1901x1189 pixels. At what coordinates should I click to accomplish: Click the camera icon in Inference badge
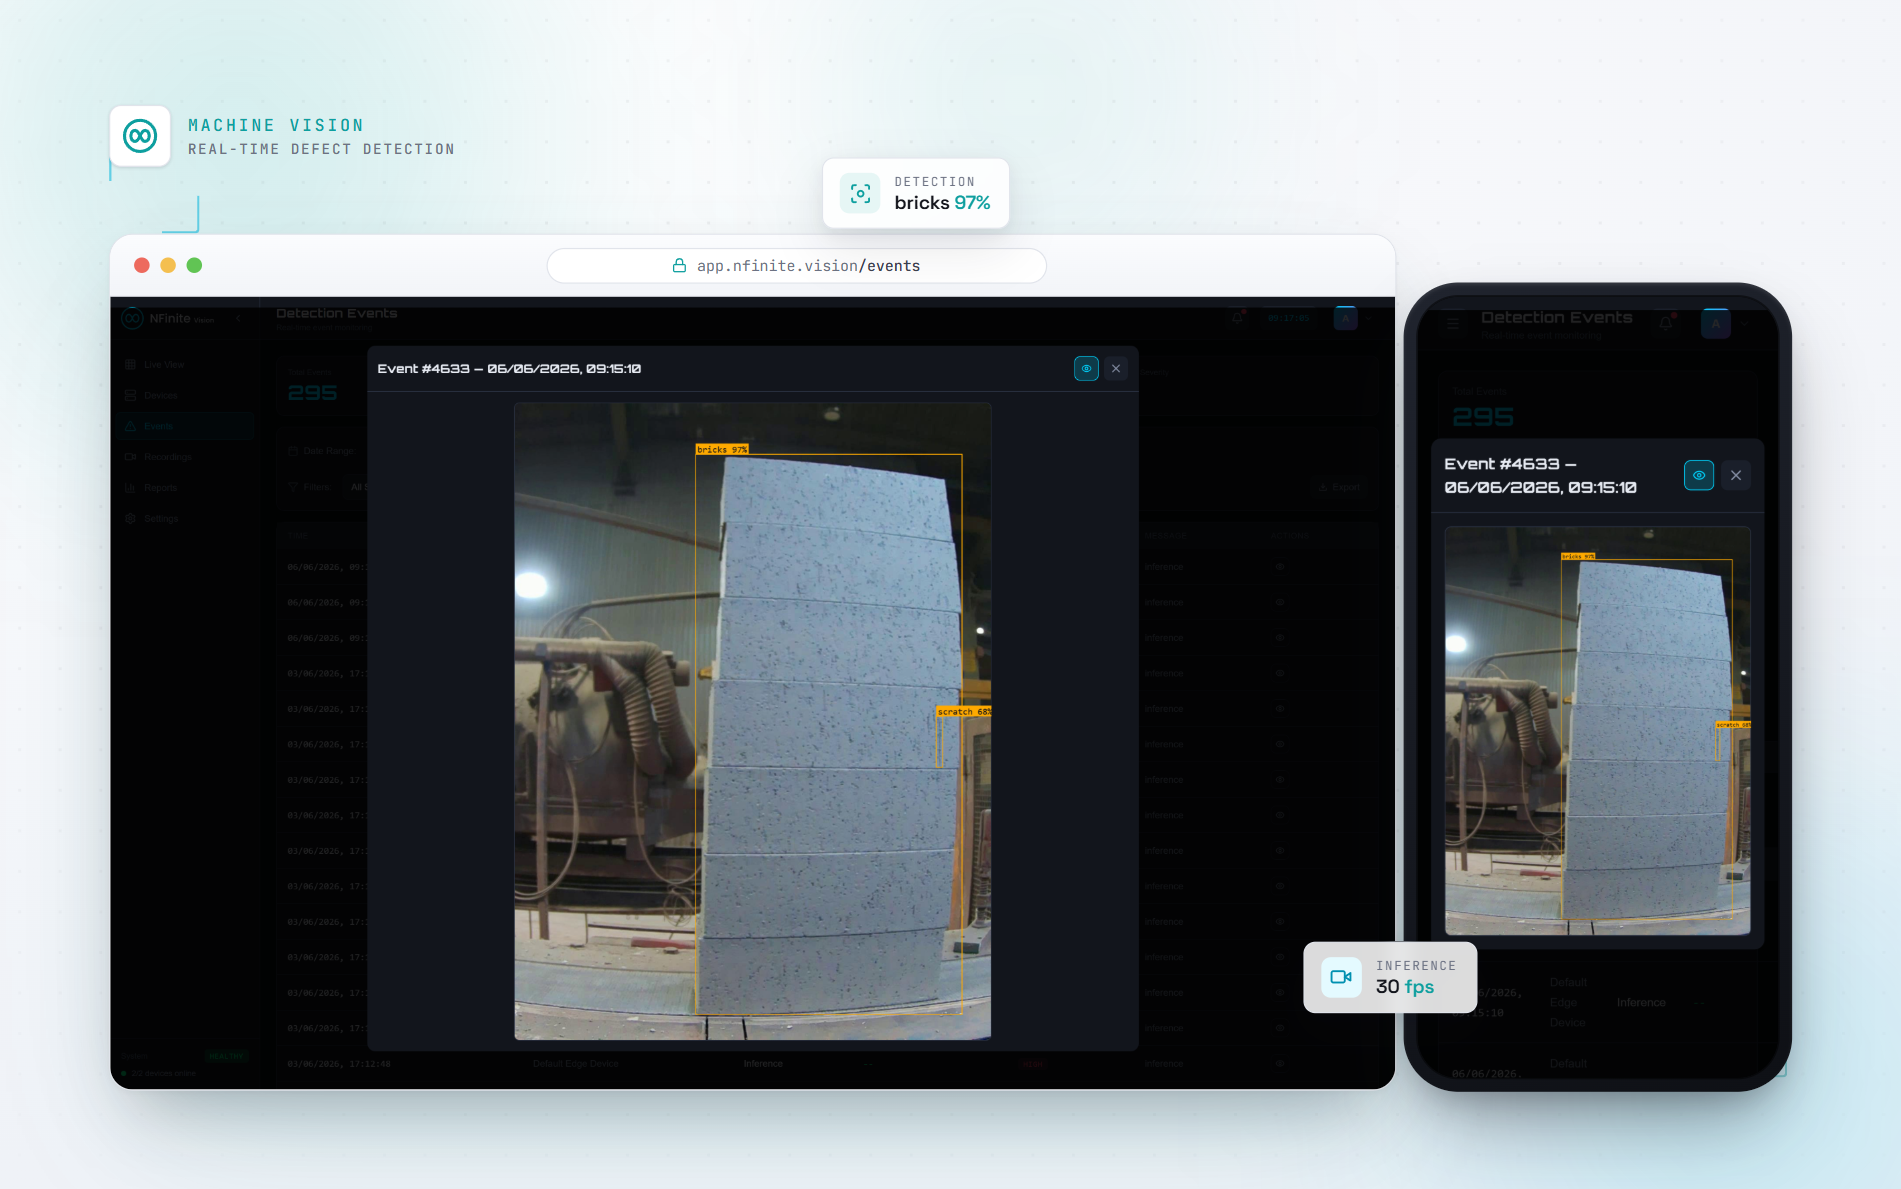tap(1341, 977)
